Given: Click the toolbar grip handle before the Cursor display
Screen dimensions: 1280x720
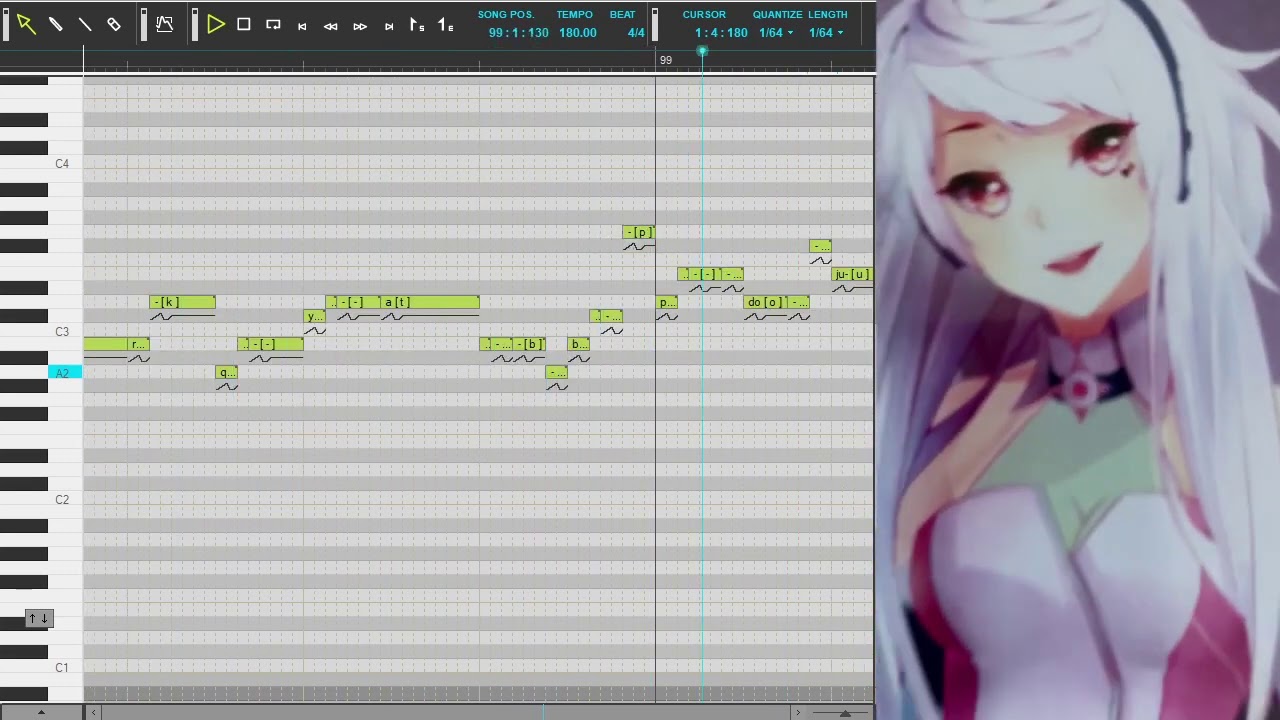Looking at the screenshot, I should 655,25.
